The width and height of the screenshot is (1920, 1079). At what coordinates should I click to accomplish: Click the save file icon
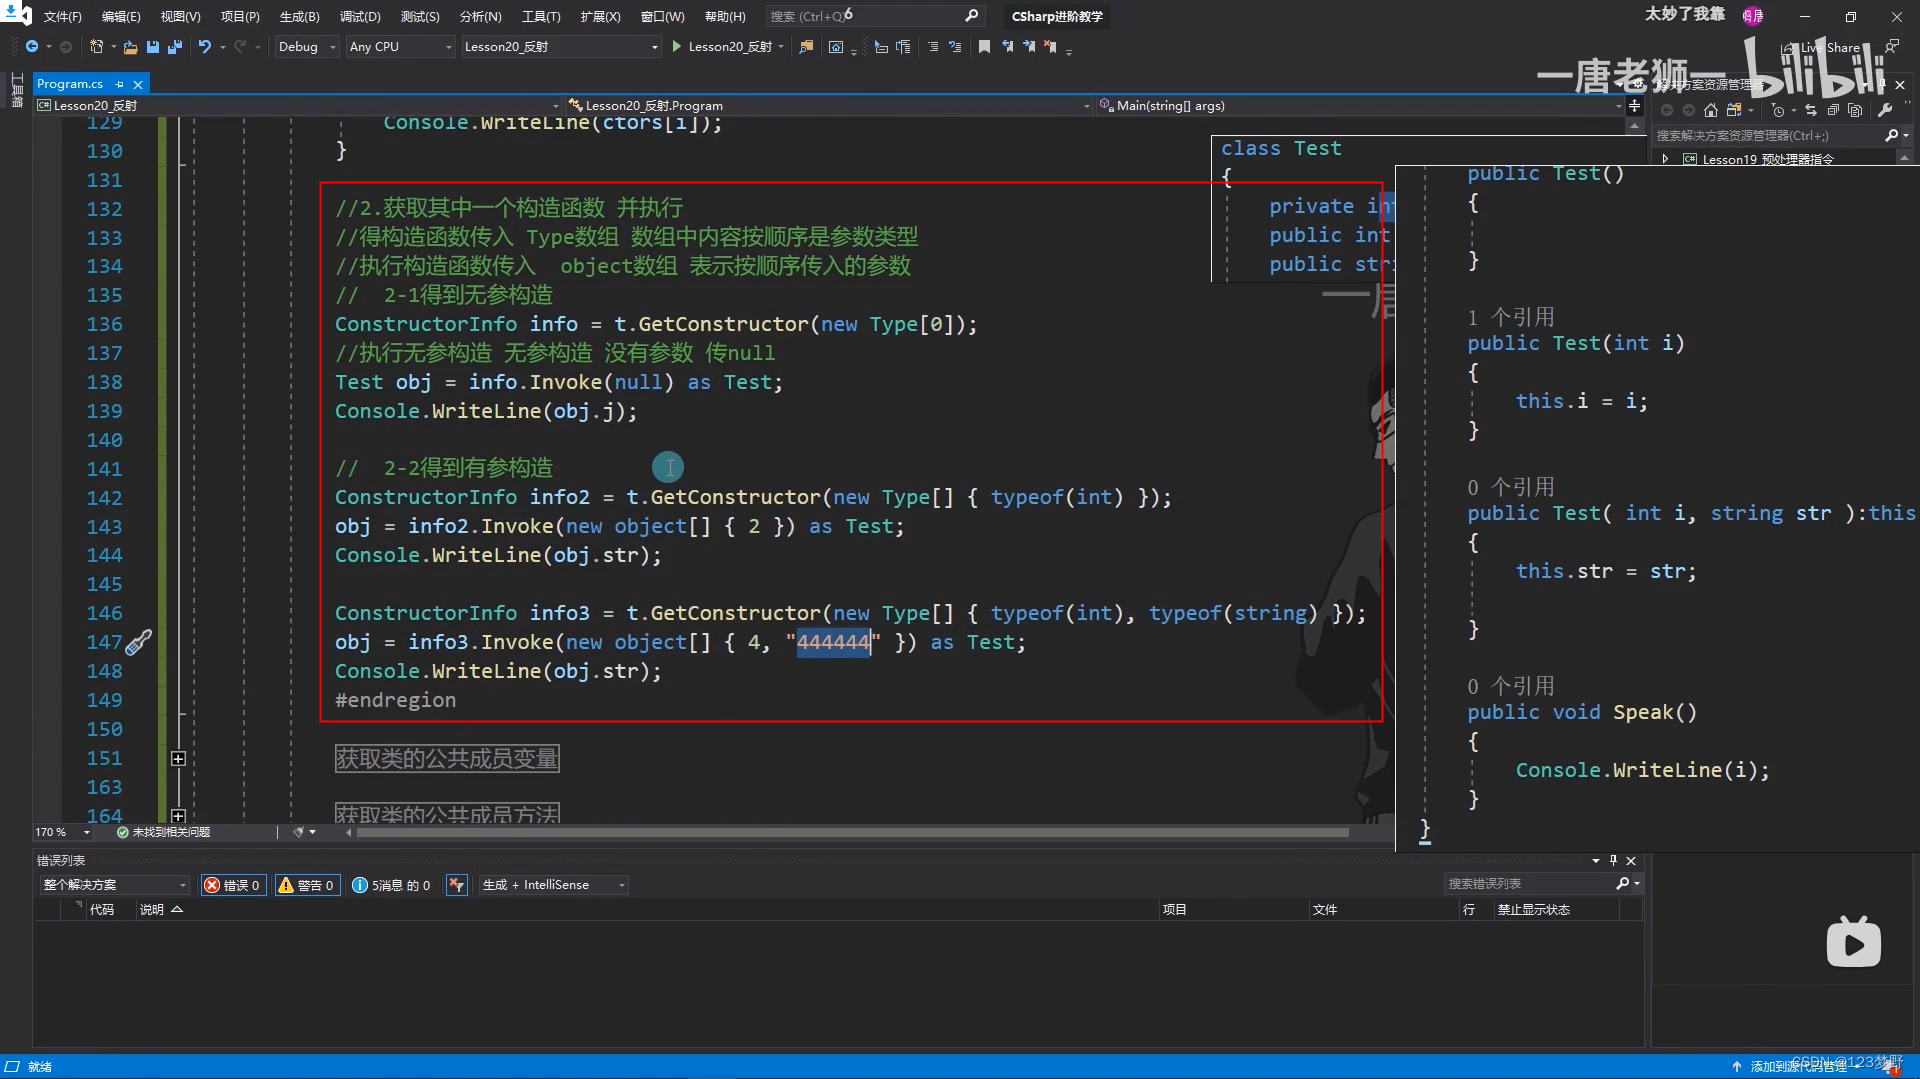point(153,47)
